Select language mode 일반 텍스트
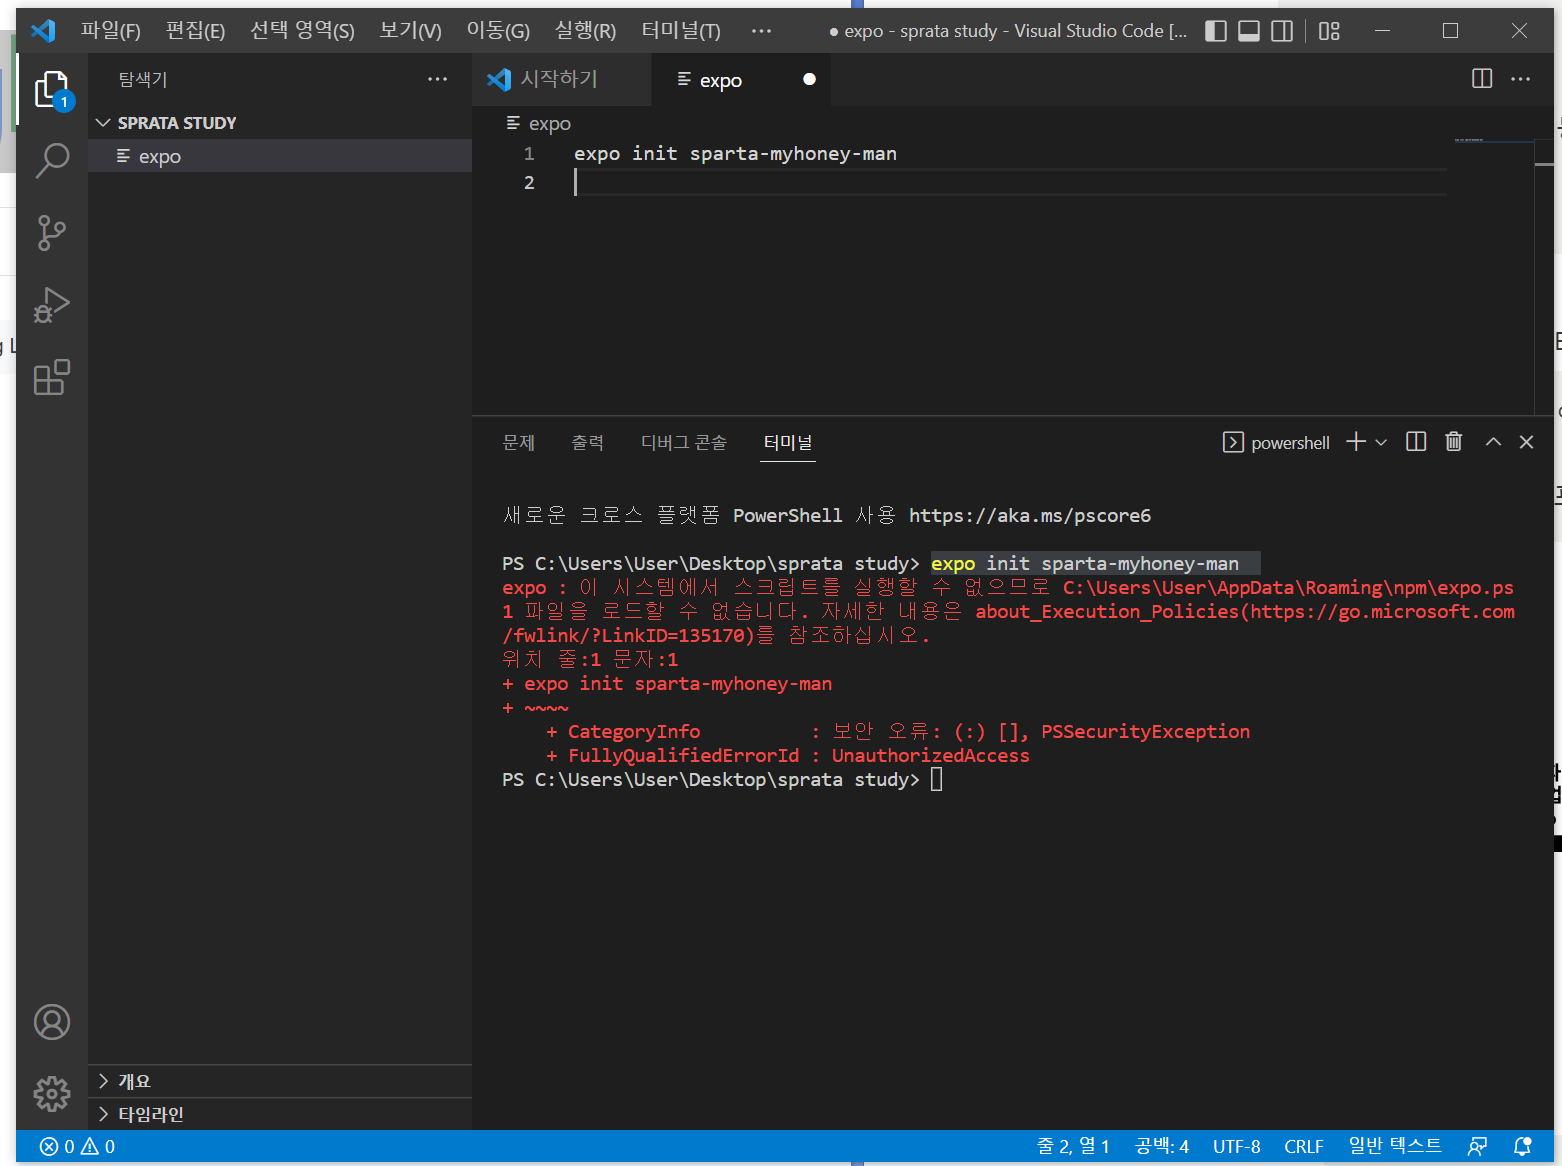This screenshot has height=1166, width=1562. pyautogui.click(x=1395, y=1146)
